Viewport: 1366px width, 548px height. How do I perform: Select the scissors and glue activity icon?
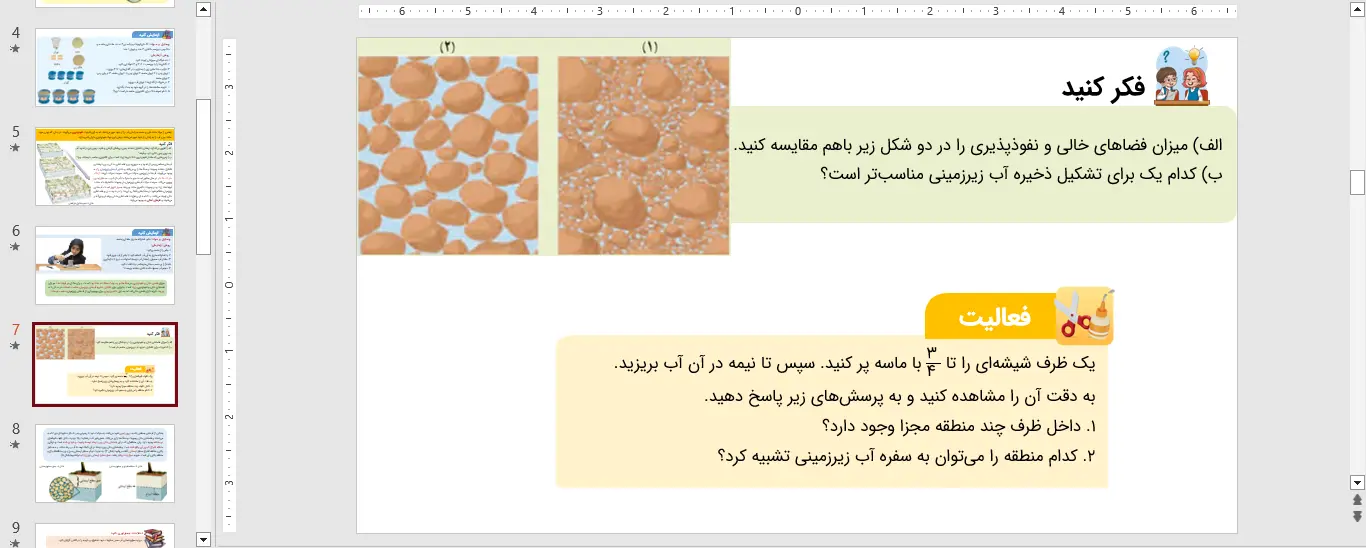(1084, 316)
